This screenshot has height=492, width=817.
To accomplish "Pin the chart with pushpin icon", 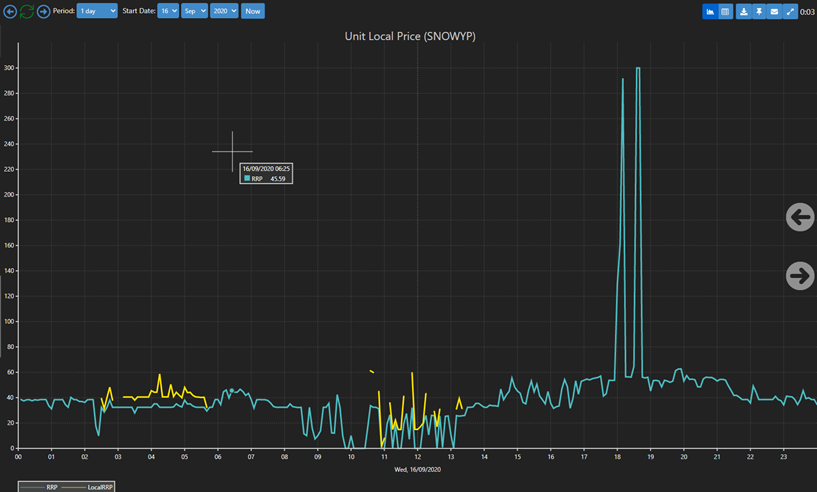I will point(759,11).
